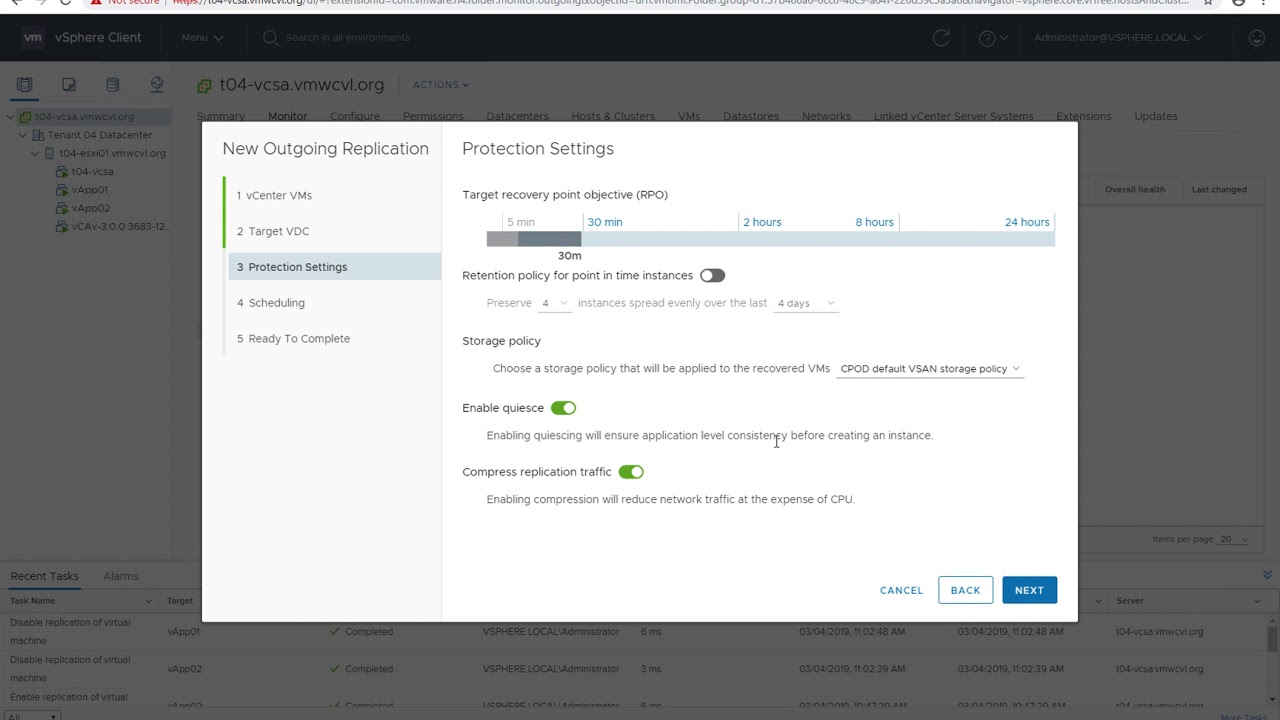Open the help question mark icon
This screenshot has height=720, width=1280.
coord(988,38)
